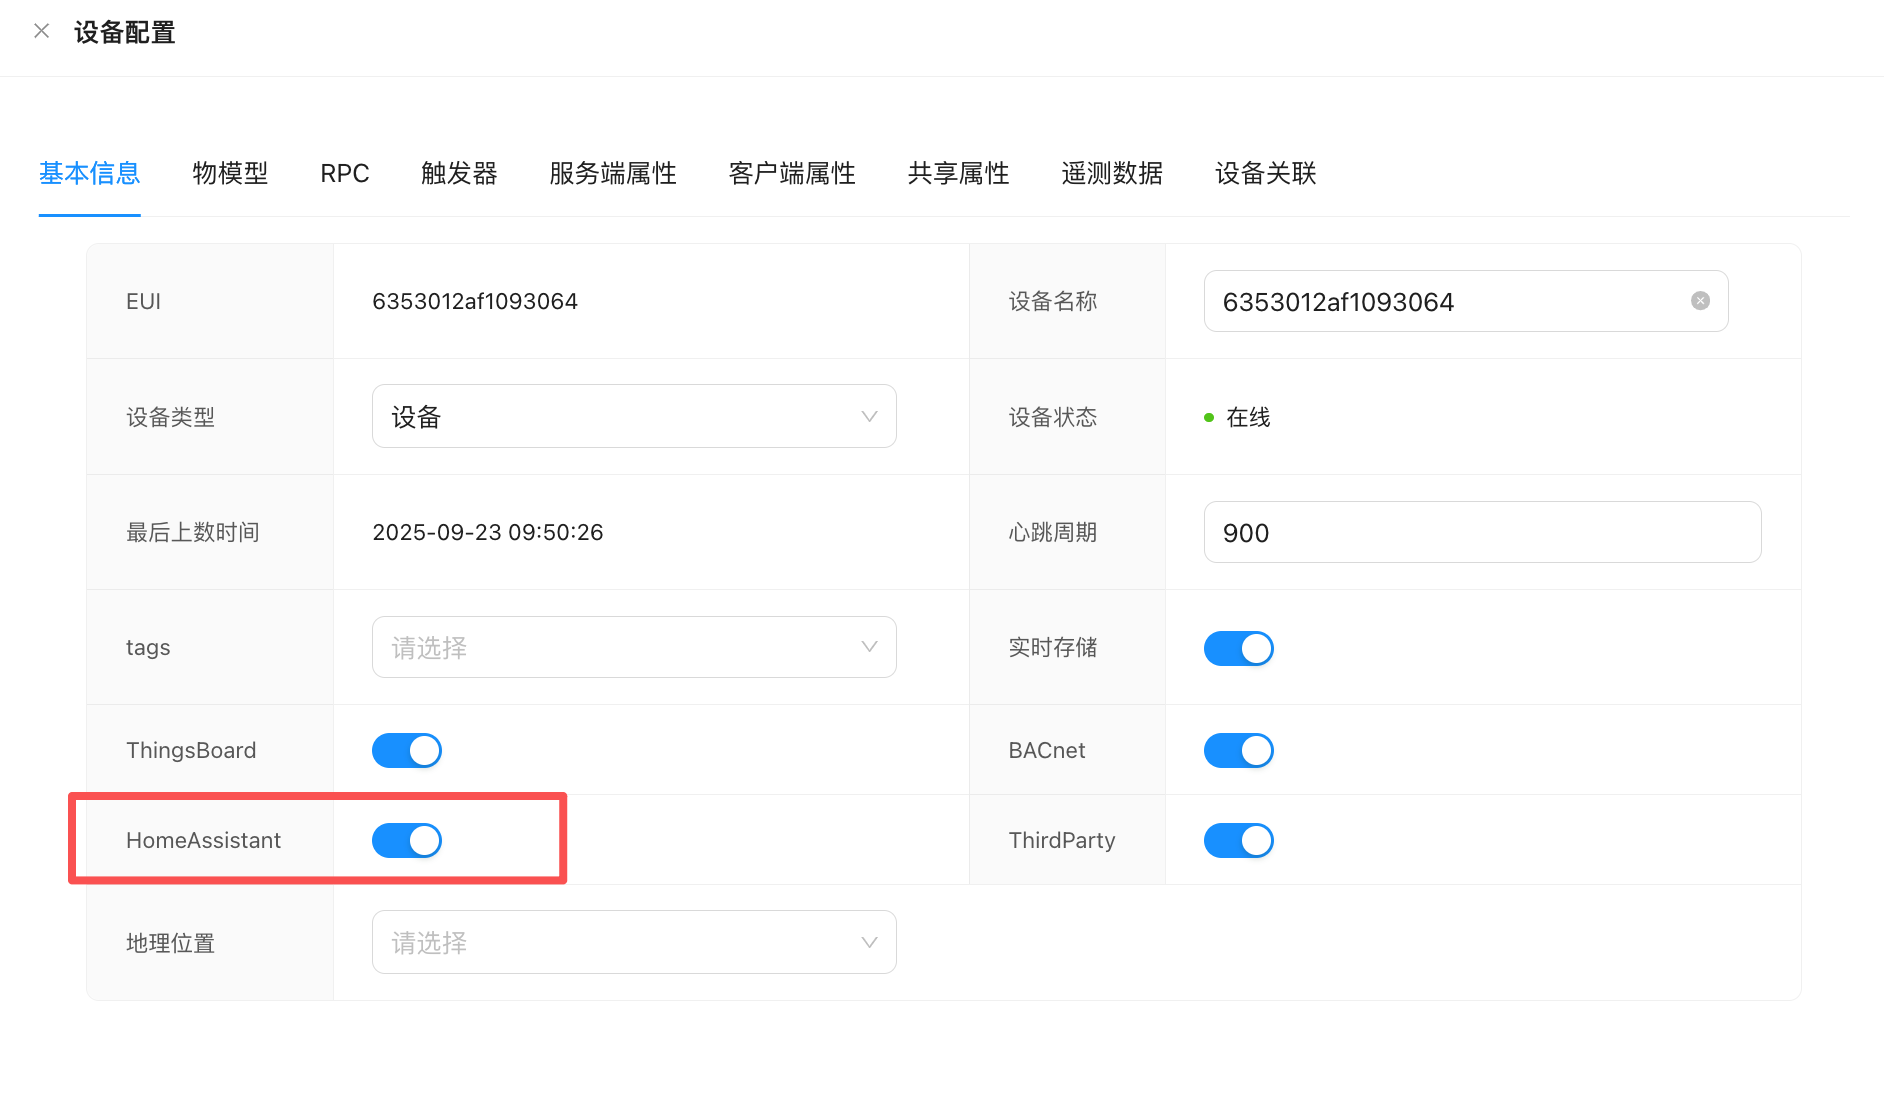
Task: Toggle the BACnet switch
Action: coord(1238,750)
